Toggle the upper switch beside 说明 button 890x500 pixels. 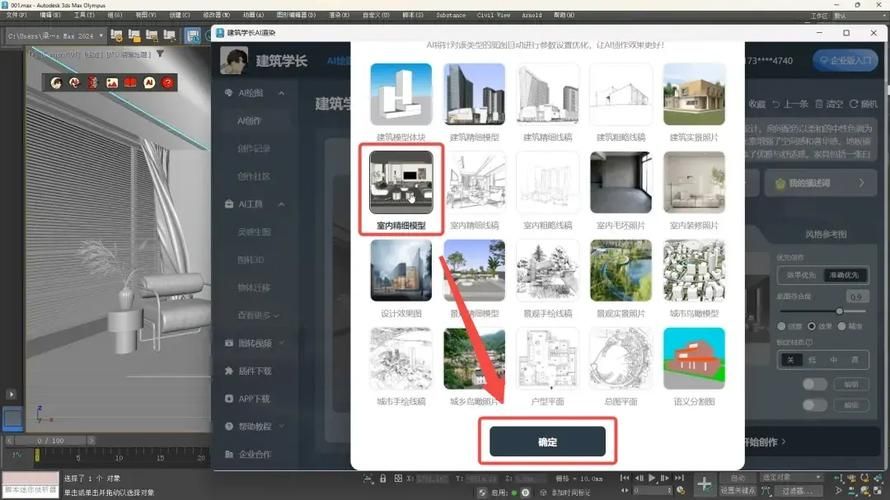click(815, 384)
